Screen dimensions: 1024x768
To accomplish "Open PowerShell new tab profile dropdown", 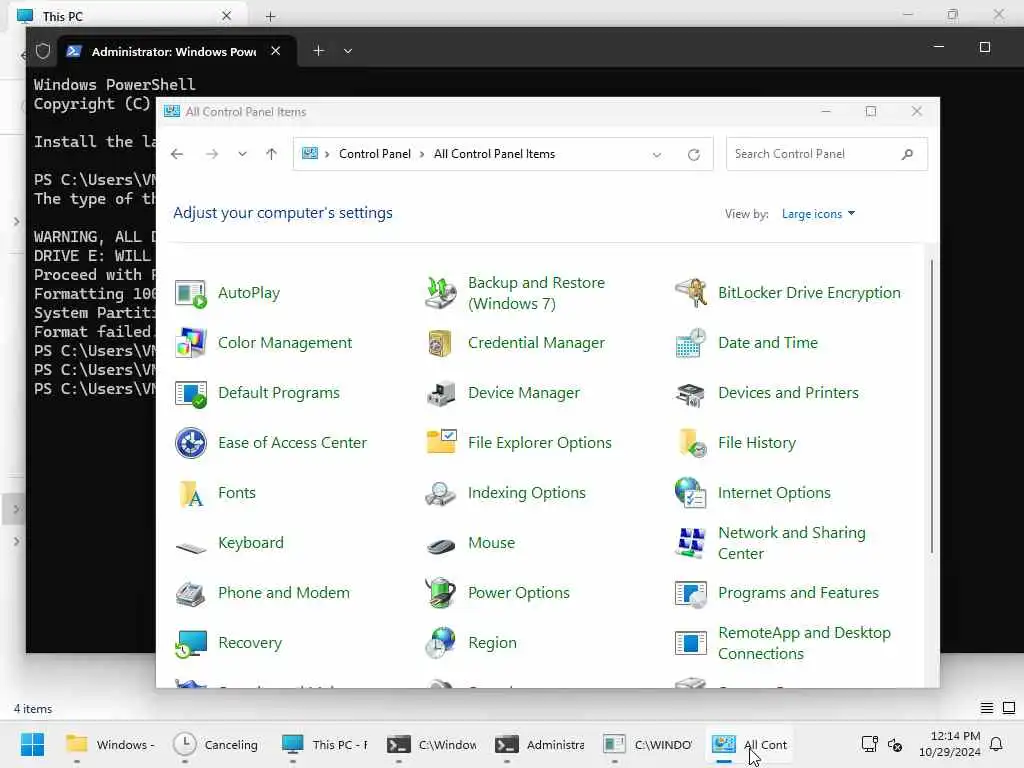I will coord(348,51).
